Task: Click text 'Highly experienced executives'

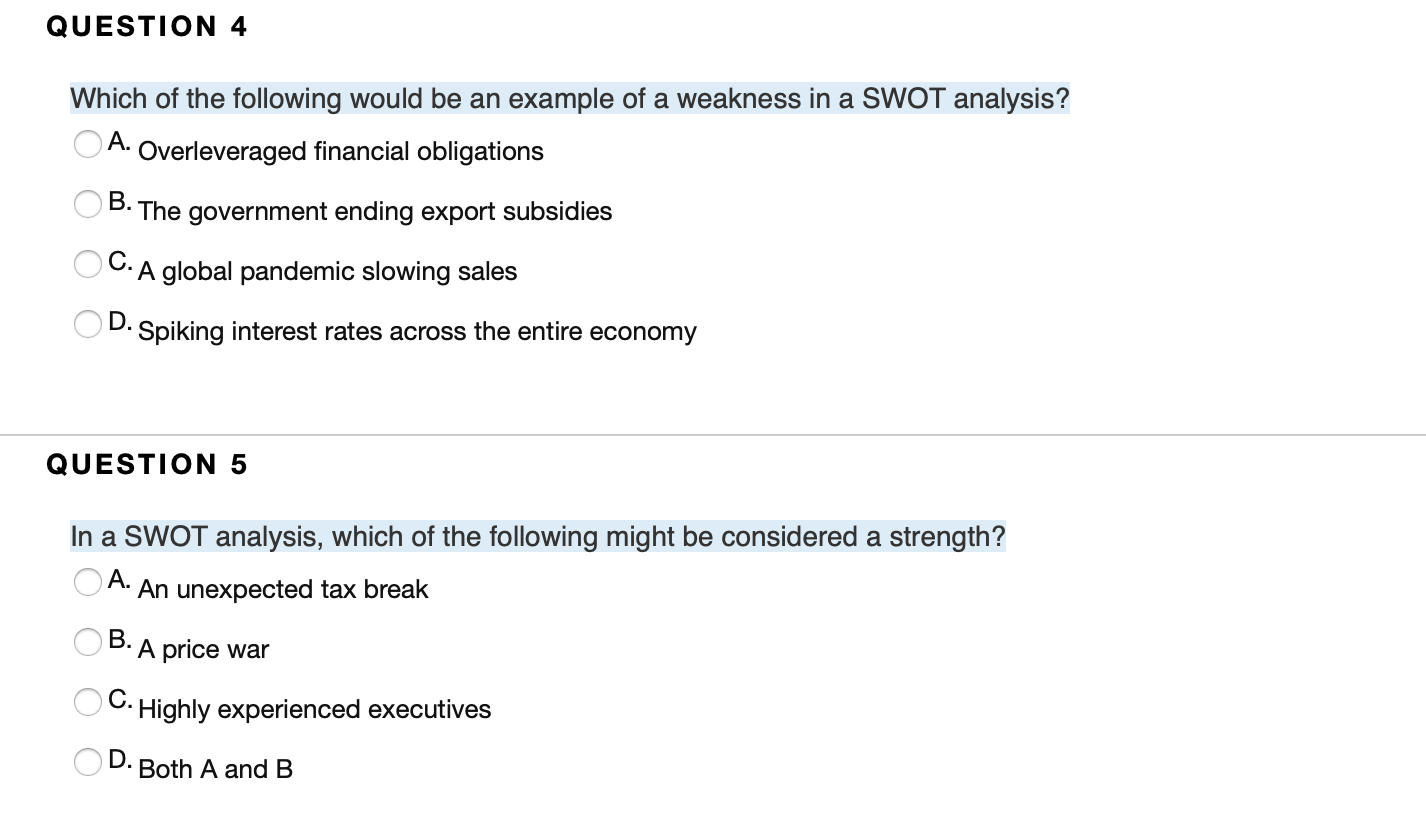Action: (x=315, y=710)
